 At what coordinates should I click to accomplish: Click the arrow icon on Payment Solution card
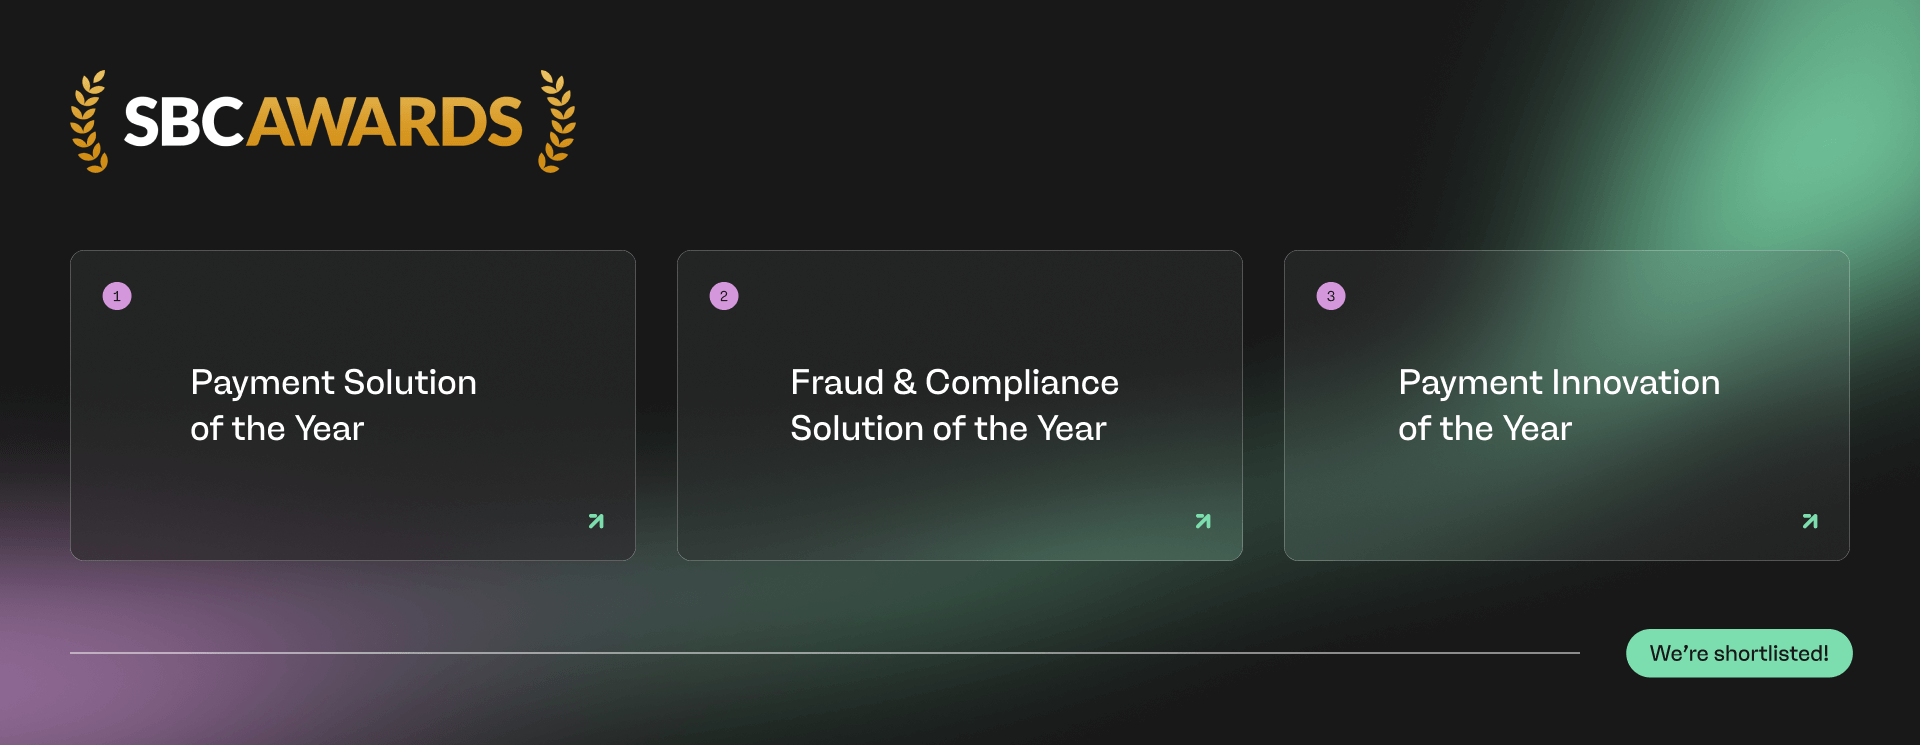pyautogui.click(x=596, y=520)
